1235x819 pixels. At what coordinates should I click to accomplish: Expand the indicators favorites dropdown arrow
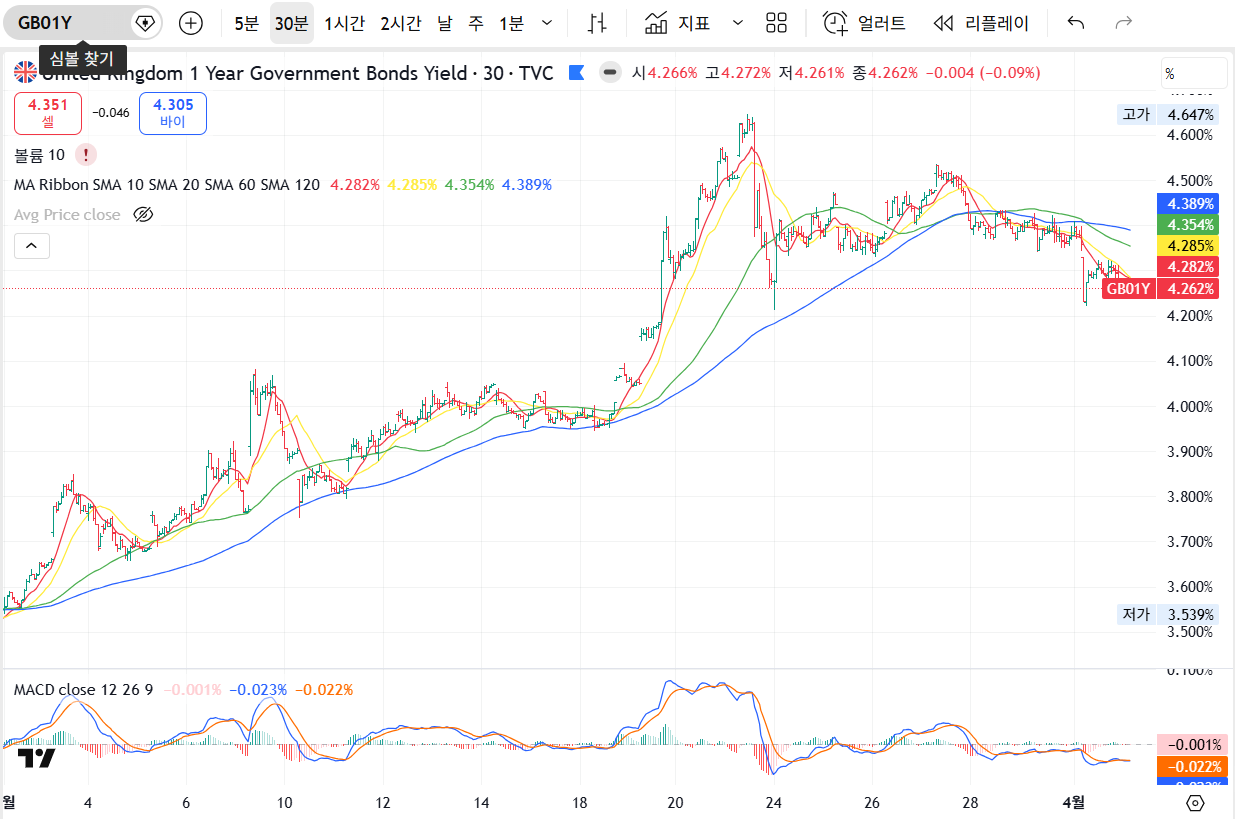pyautogui.click(x=738, y=23)
